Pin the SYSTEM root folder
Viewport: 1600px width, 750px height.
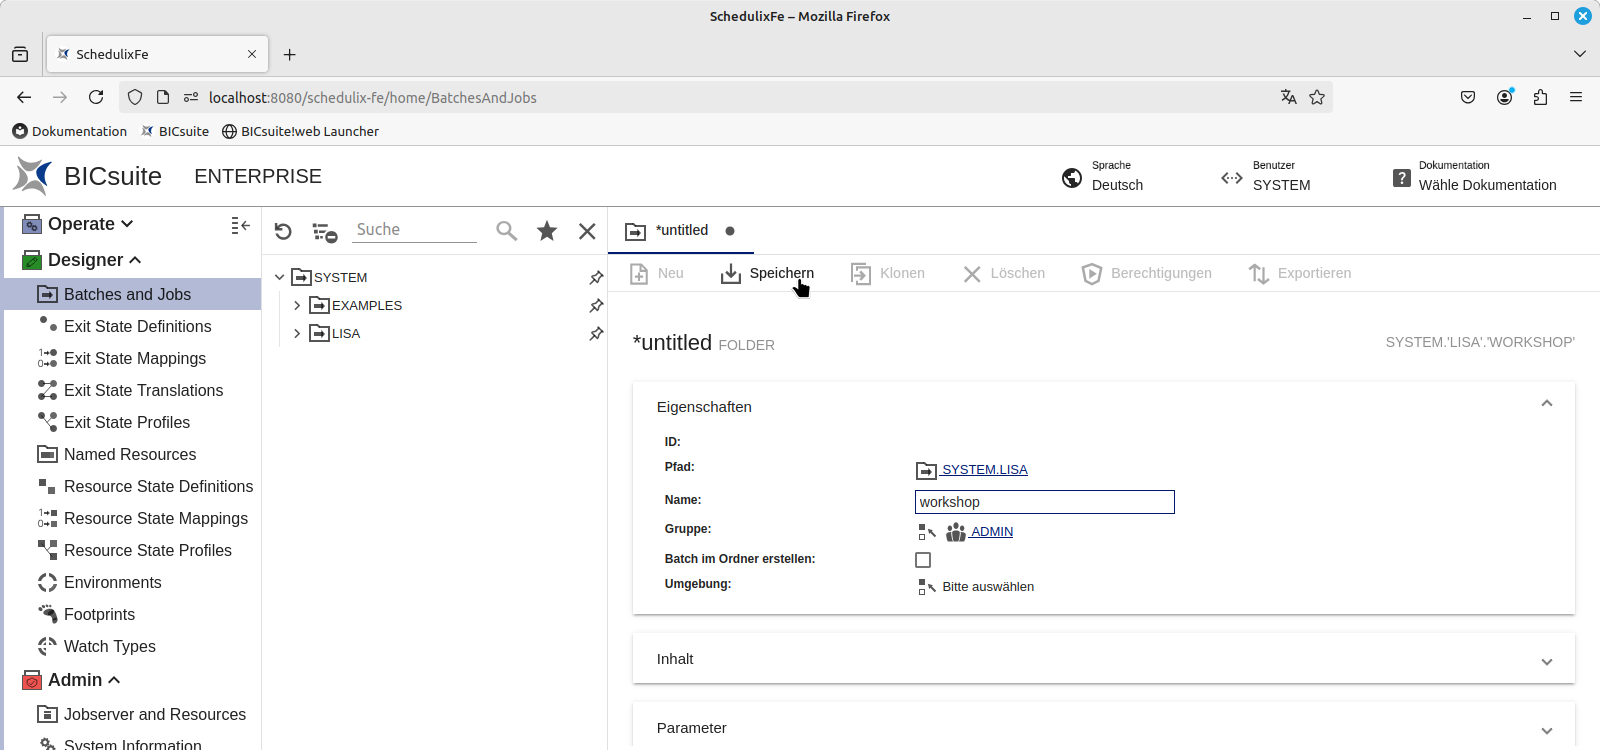pyautogui.click(x=596, y=277)
